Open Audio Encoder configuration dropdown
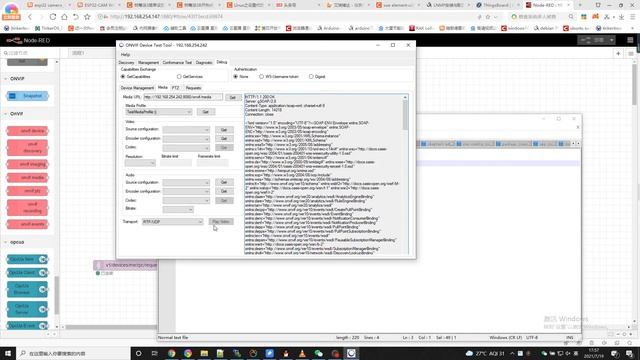This screenshot has height=360, width=640. click(x=186, y=191)
